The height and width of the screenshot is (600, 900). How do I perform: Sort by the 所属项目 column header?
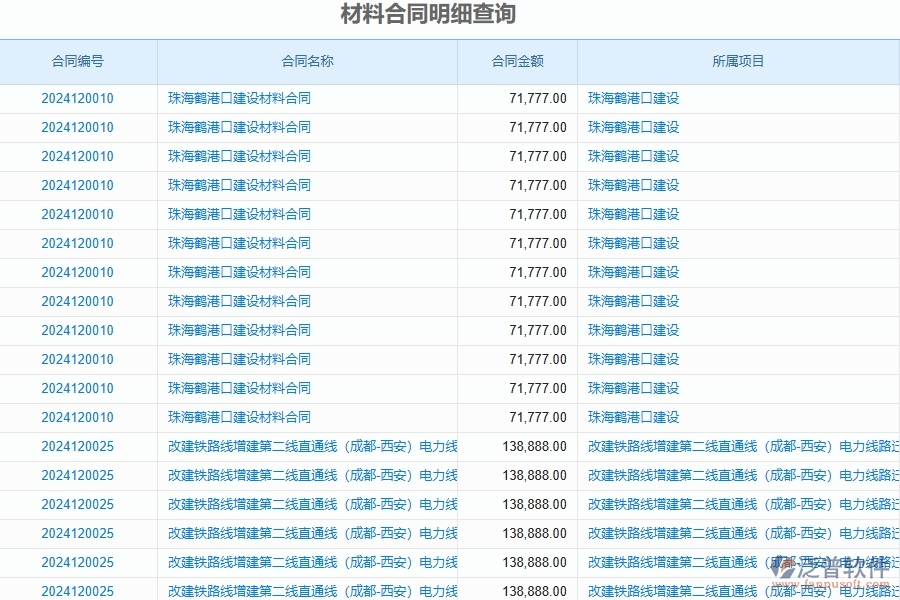737,61
